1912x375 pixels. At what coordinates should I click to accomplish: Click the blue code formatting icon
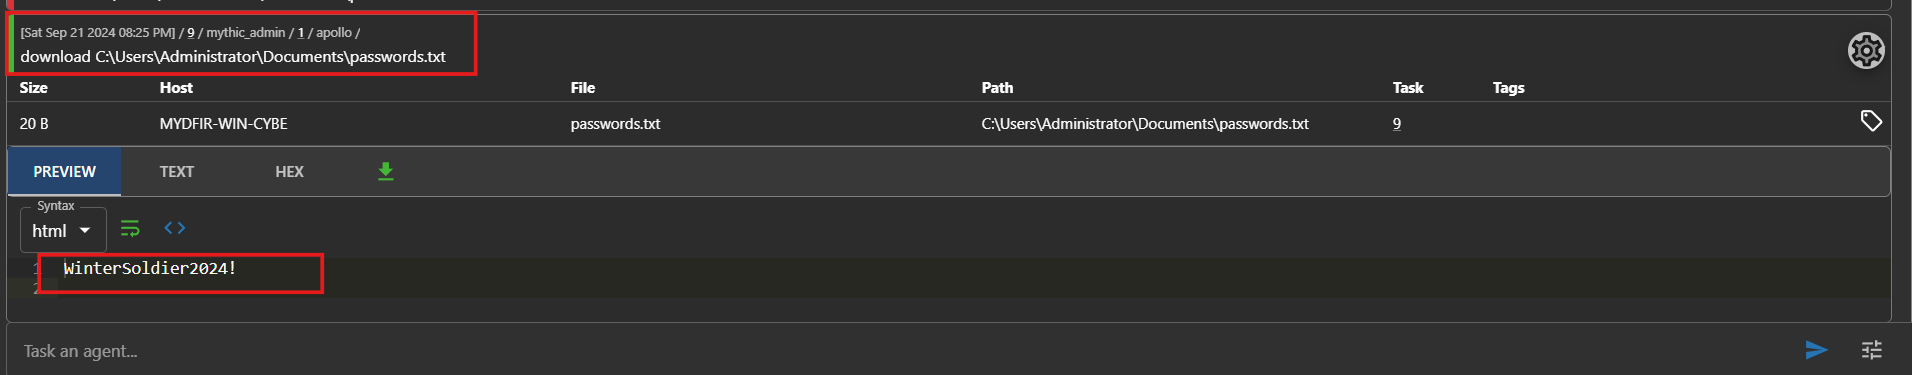(x=175, y=228)
